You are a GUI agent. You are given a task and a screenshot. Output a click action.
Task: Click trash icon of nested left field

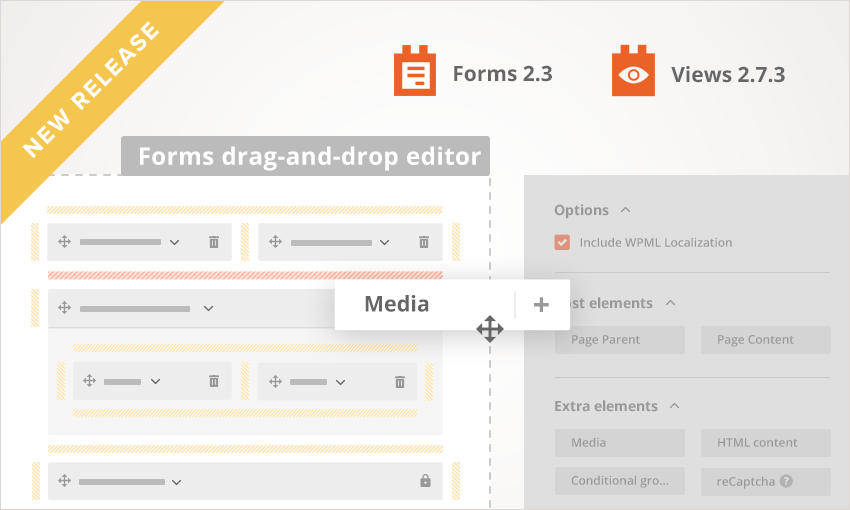tap(214, 381)
